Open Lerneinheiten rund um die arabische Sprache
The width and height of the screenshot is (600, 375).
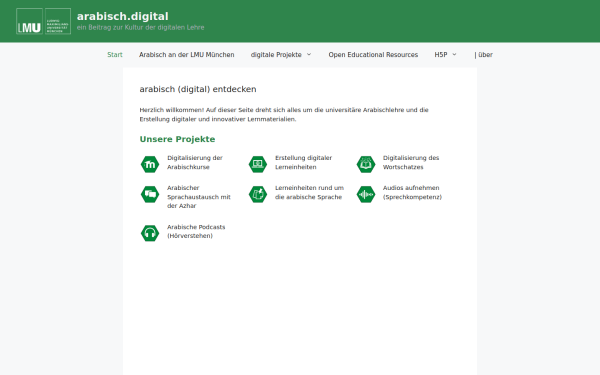(310, 192)
